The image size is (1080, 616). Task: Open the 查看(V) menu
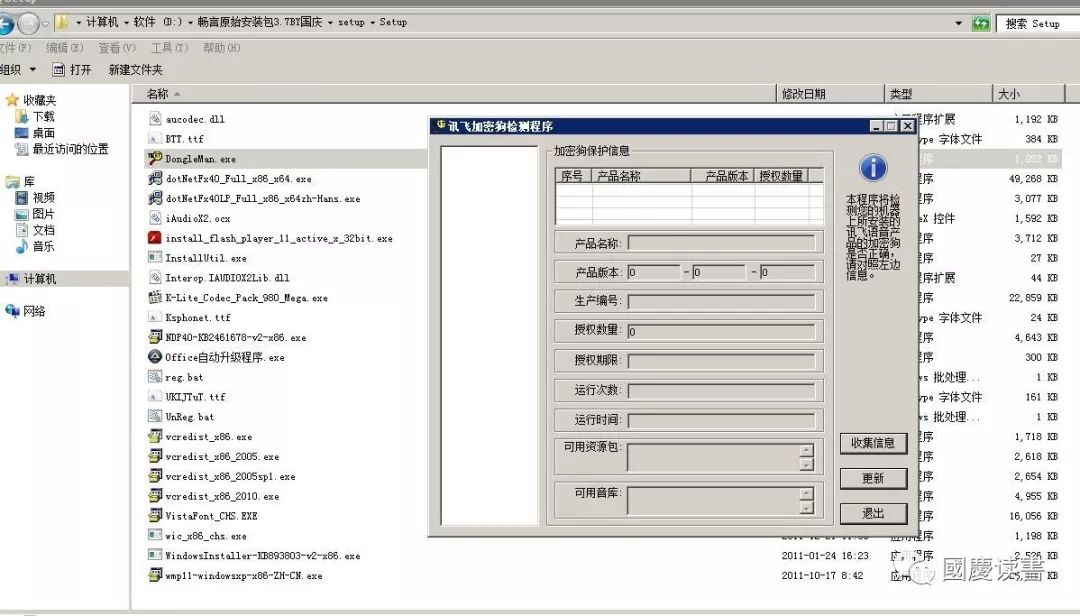[x=116, y=48]
